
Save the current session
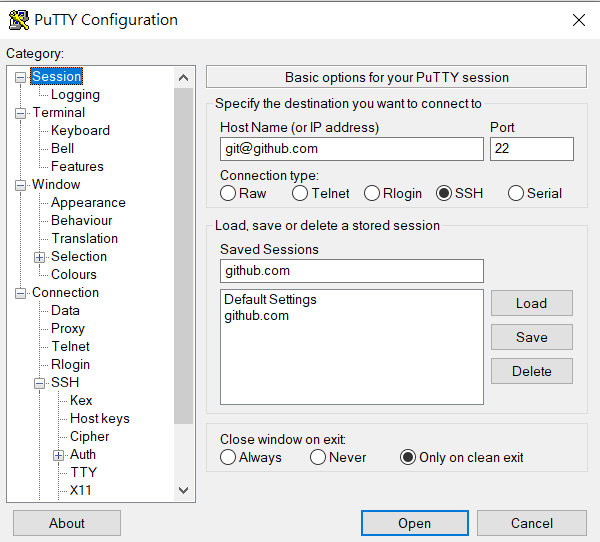(x=532, y=337)
